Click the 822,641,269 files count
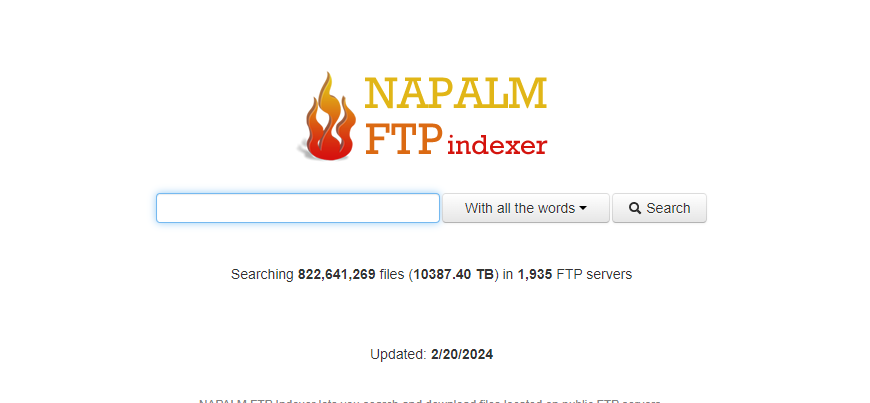Screen dimensions: 870x403 click(x=337, y=274)
